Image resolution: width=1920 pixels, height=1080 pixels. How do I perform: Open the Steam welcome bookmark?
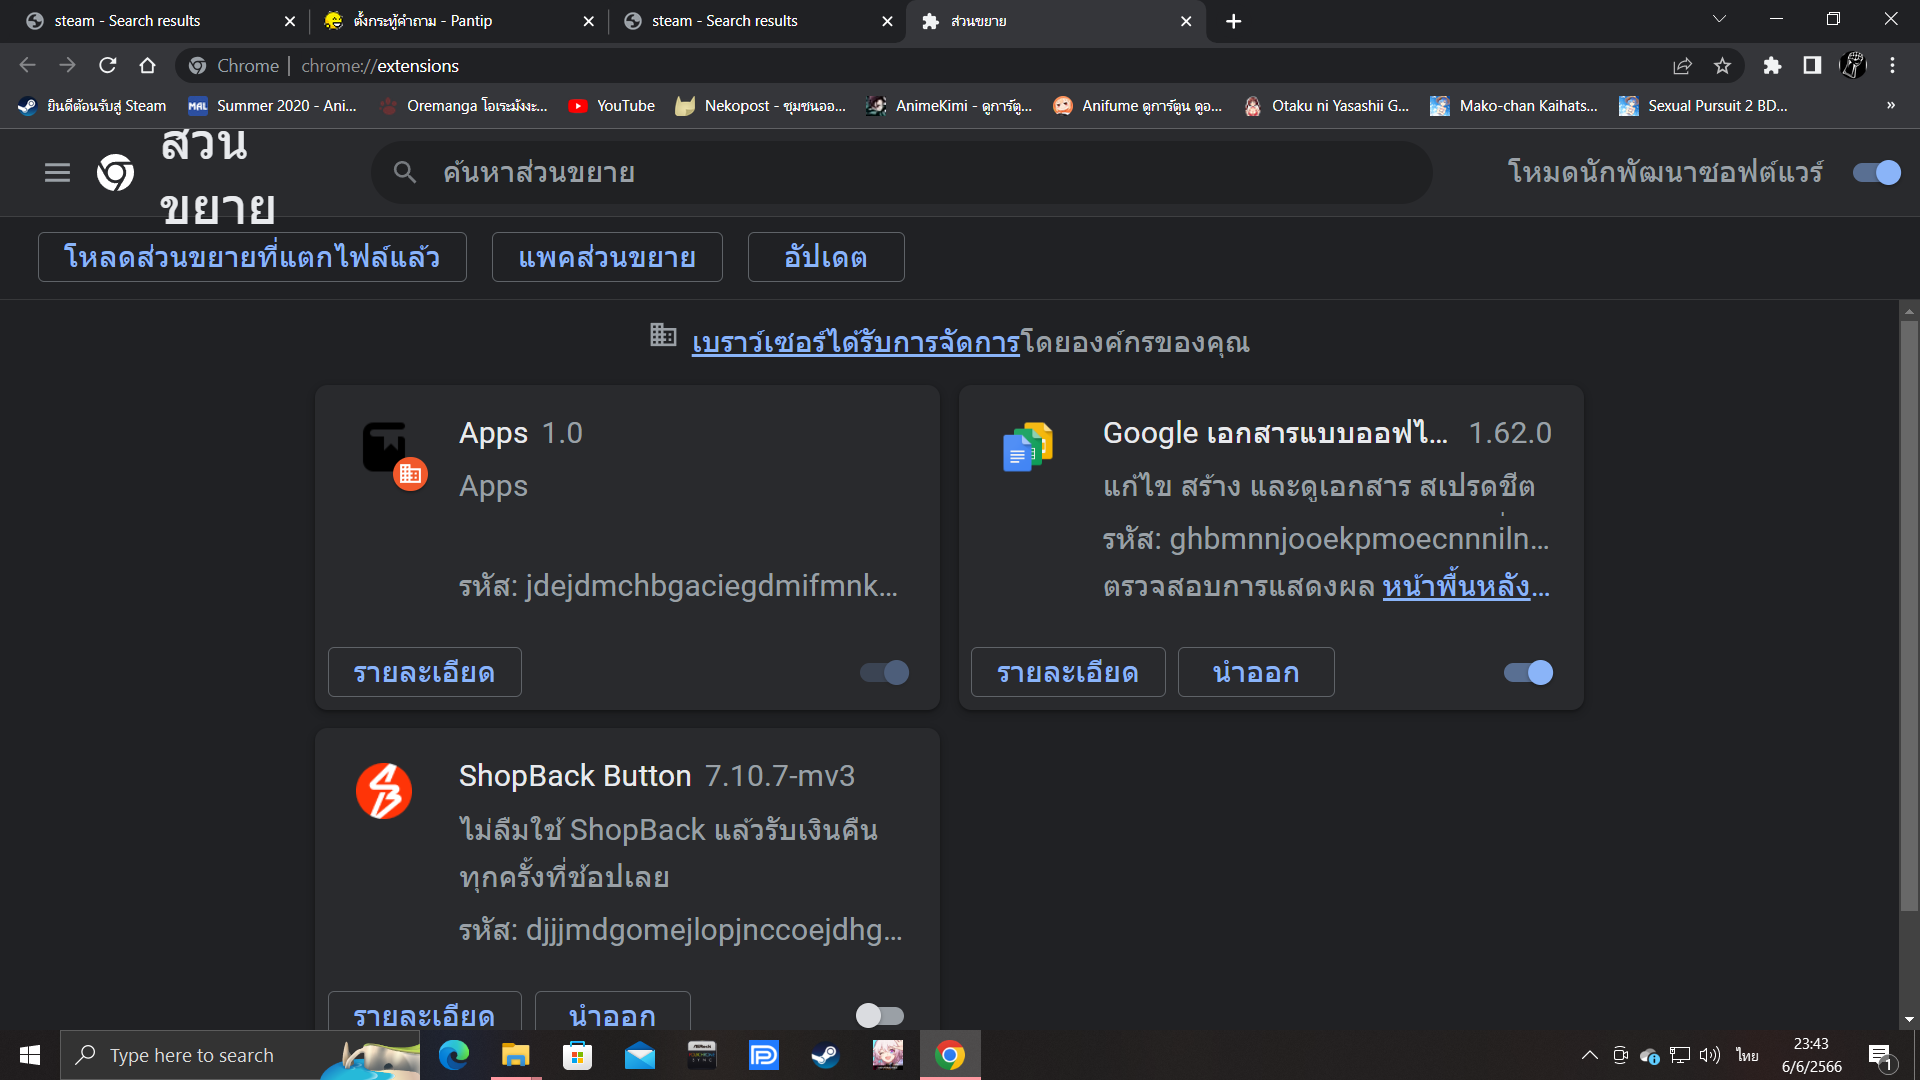[93, 106]
